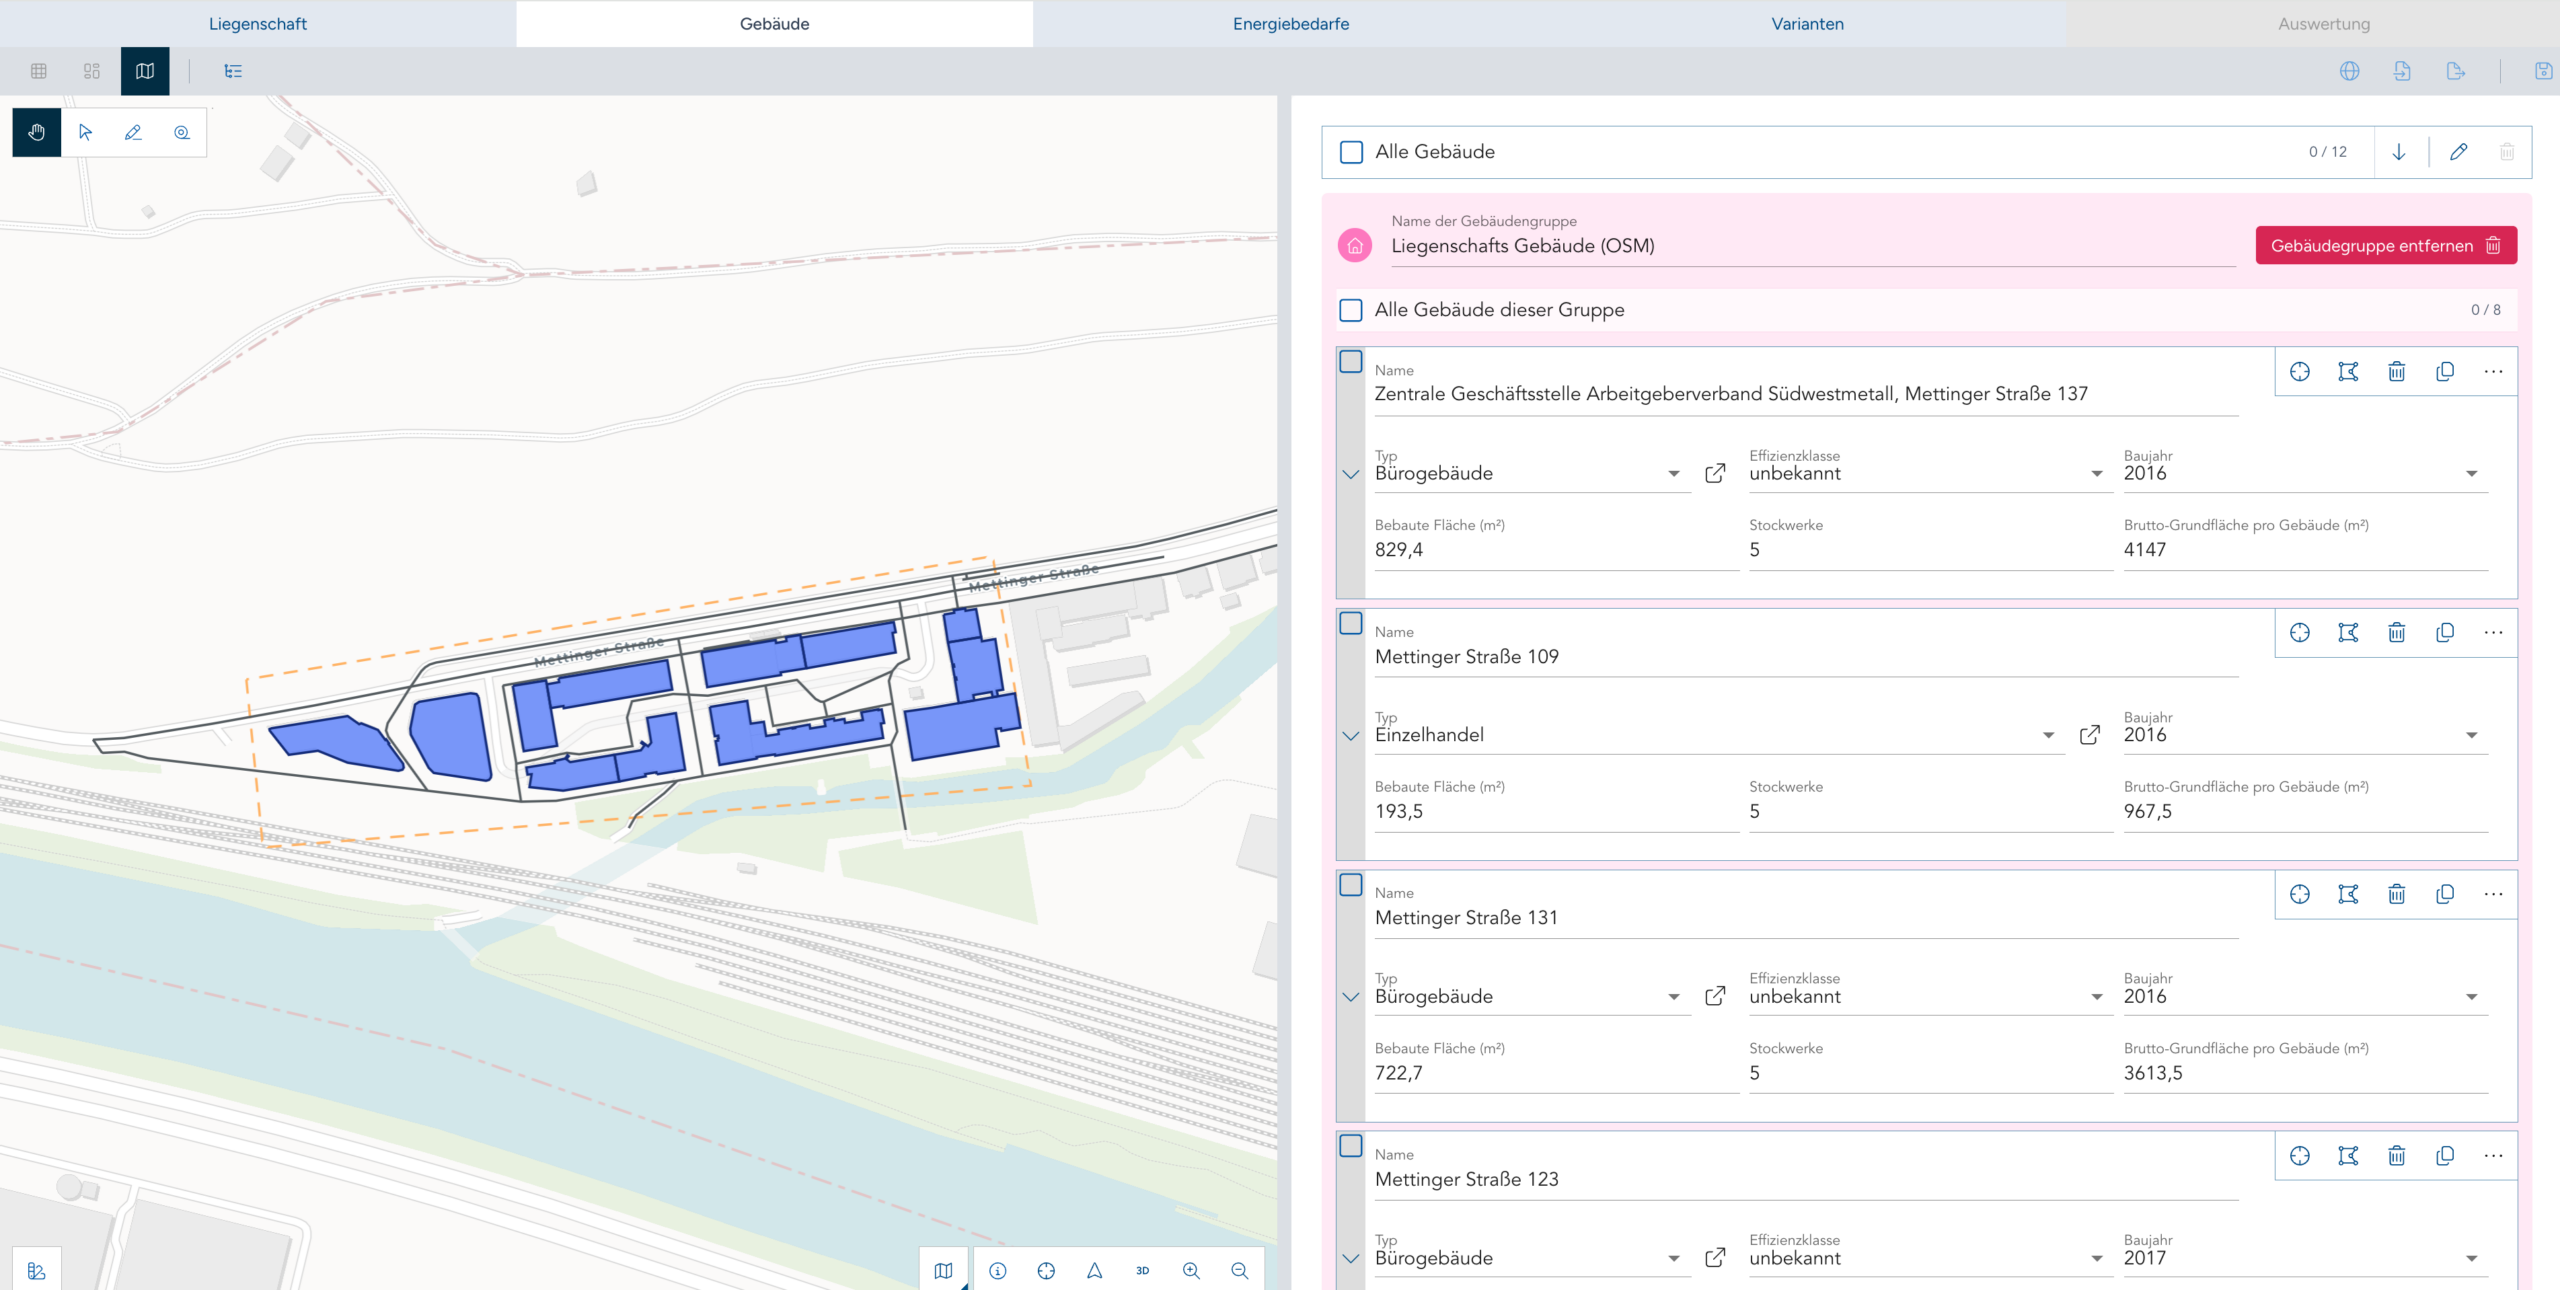
Task: Check the Alle Gebäude checkbox
Action: click(x=1351, y=152)
